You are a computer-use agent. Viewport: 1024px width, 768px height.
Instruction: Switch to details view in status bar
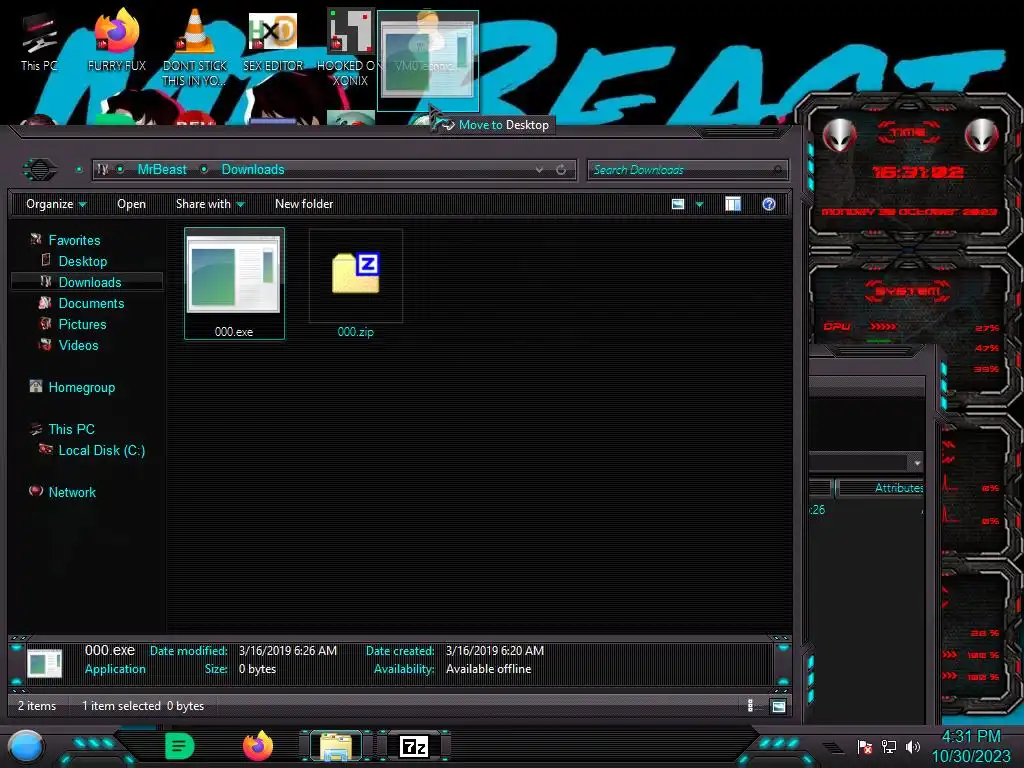click(750, 706)
